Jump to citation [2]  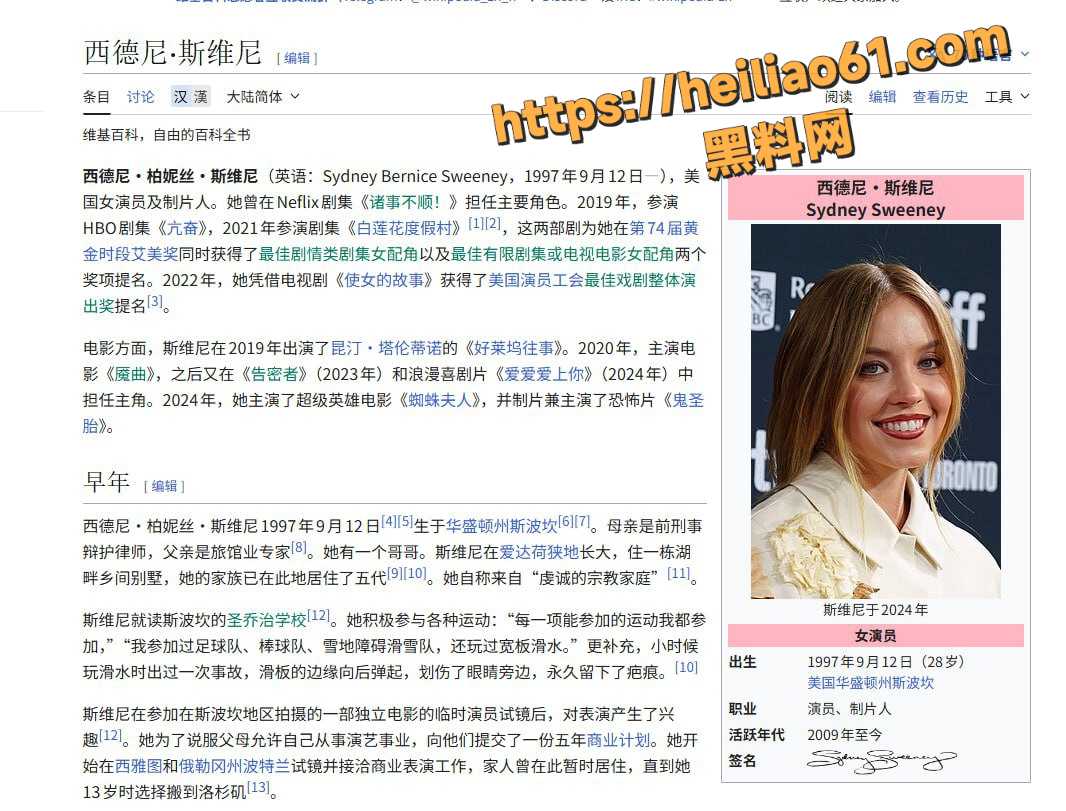coord(493,223)
